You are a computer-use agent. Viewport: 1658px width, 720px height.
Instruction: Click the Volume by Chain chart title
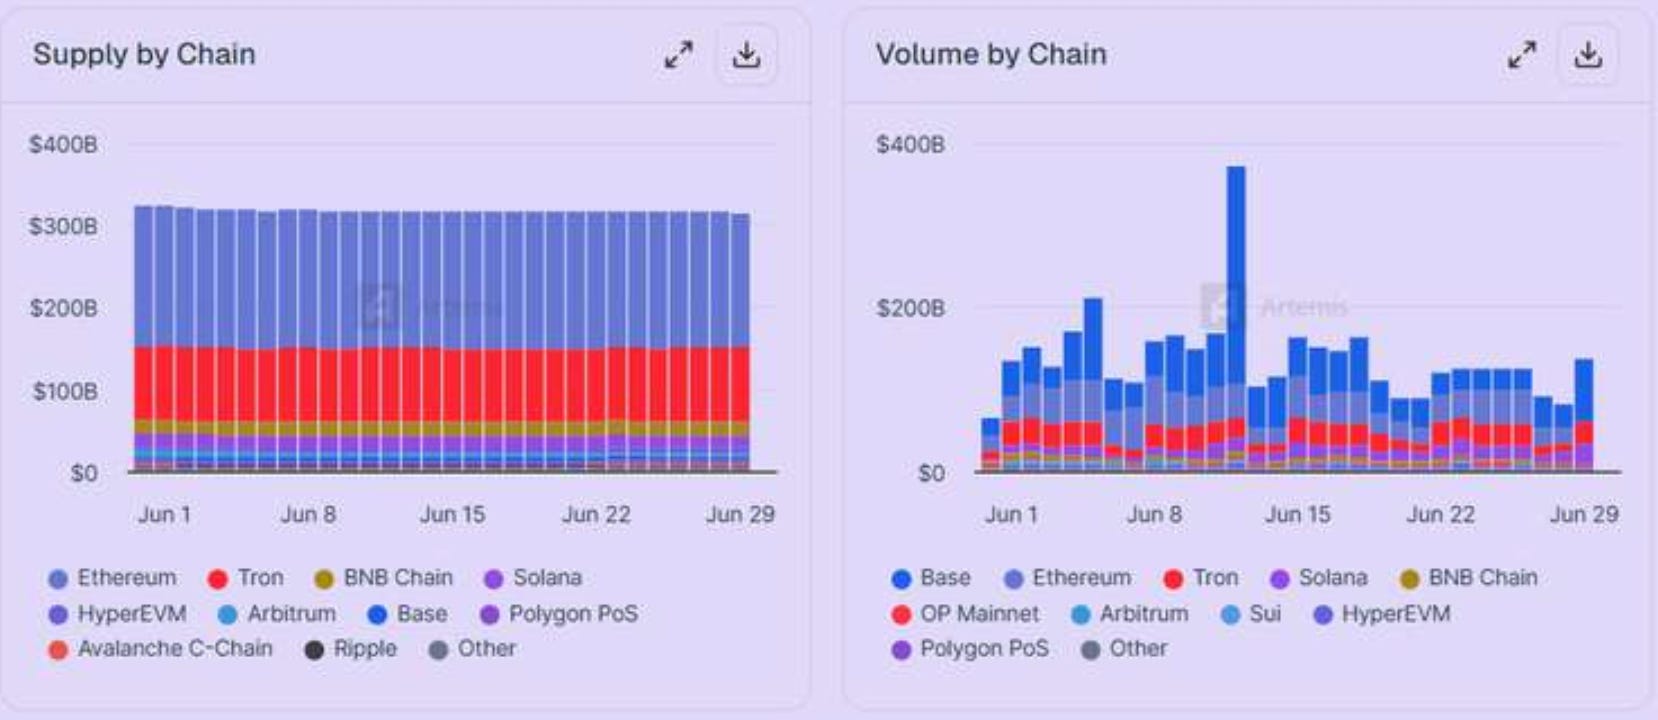pyautogui.click(x=991, y=54)
